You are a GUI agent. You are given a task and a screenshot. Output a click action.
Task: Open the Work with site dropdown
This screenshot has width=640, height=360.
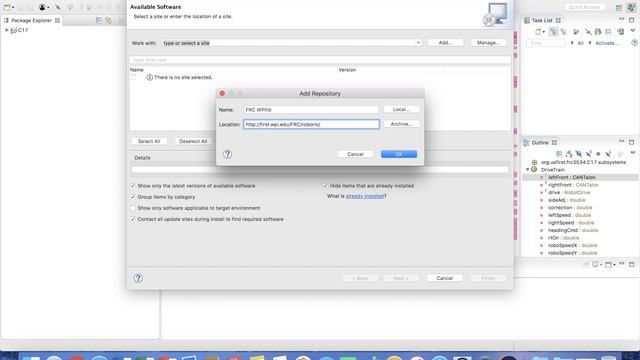tap(418, 43)
